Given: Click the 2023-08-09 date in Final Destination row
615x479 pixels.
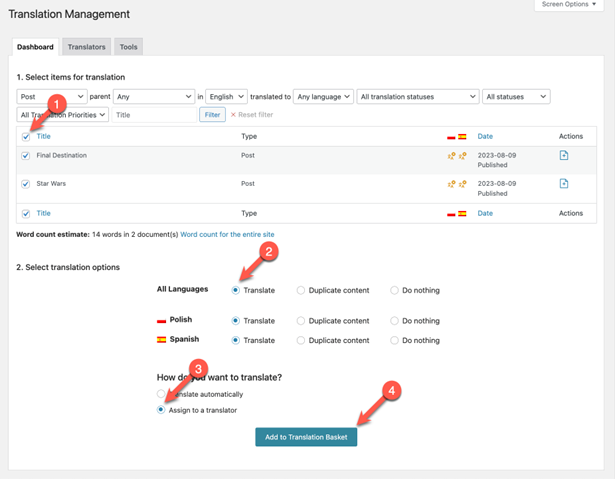Looking at the screenshot, I should coord(497,155).
